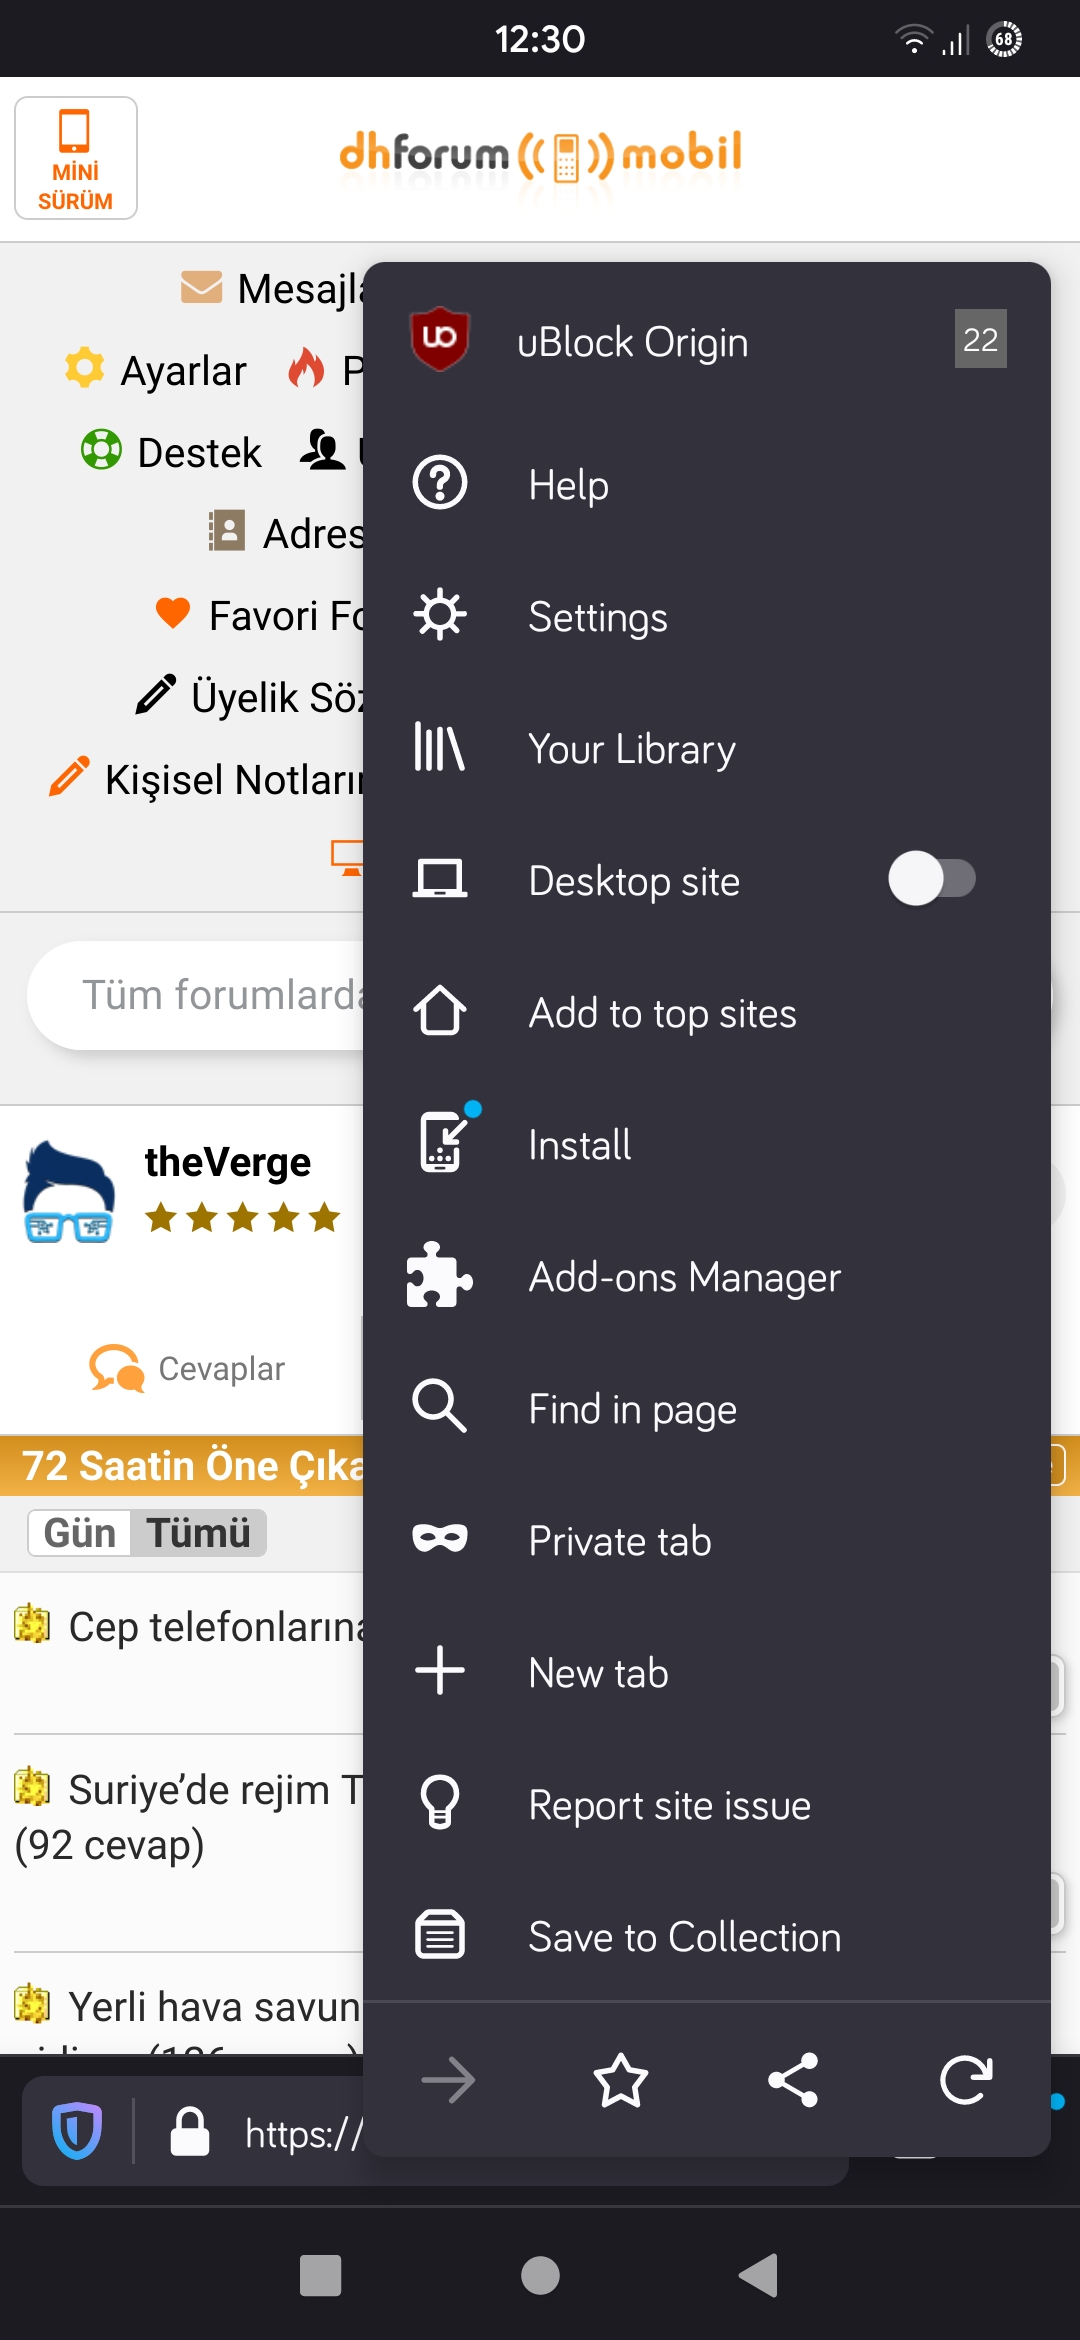
Task: Reload page with the refresh icon
Action: point(965,2081)
